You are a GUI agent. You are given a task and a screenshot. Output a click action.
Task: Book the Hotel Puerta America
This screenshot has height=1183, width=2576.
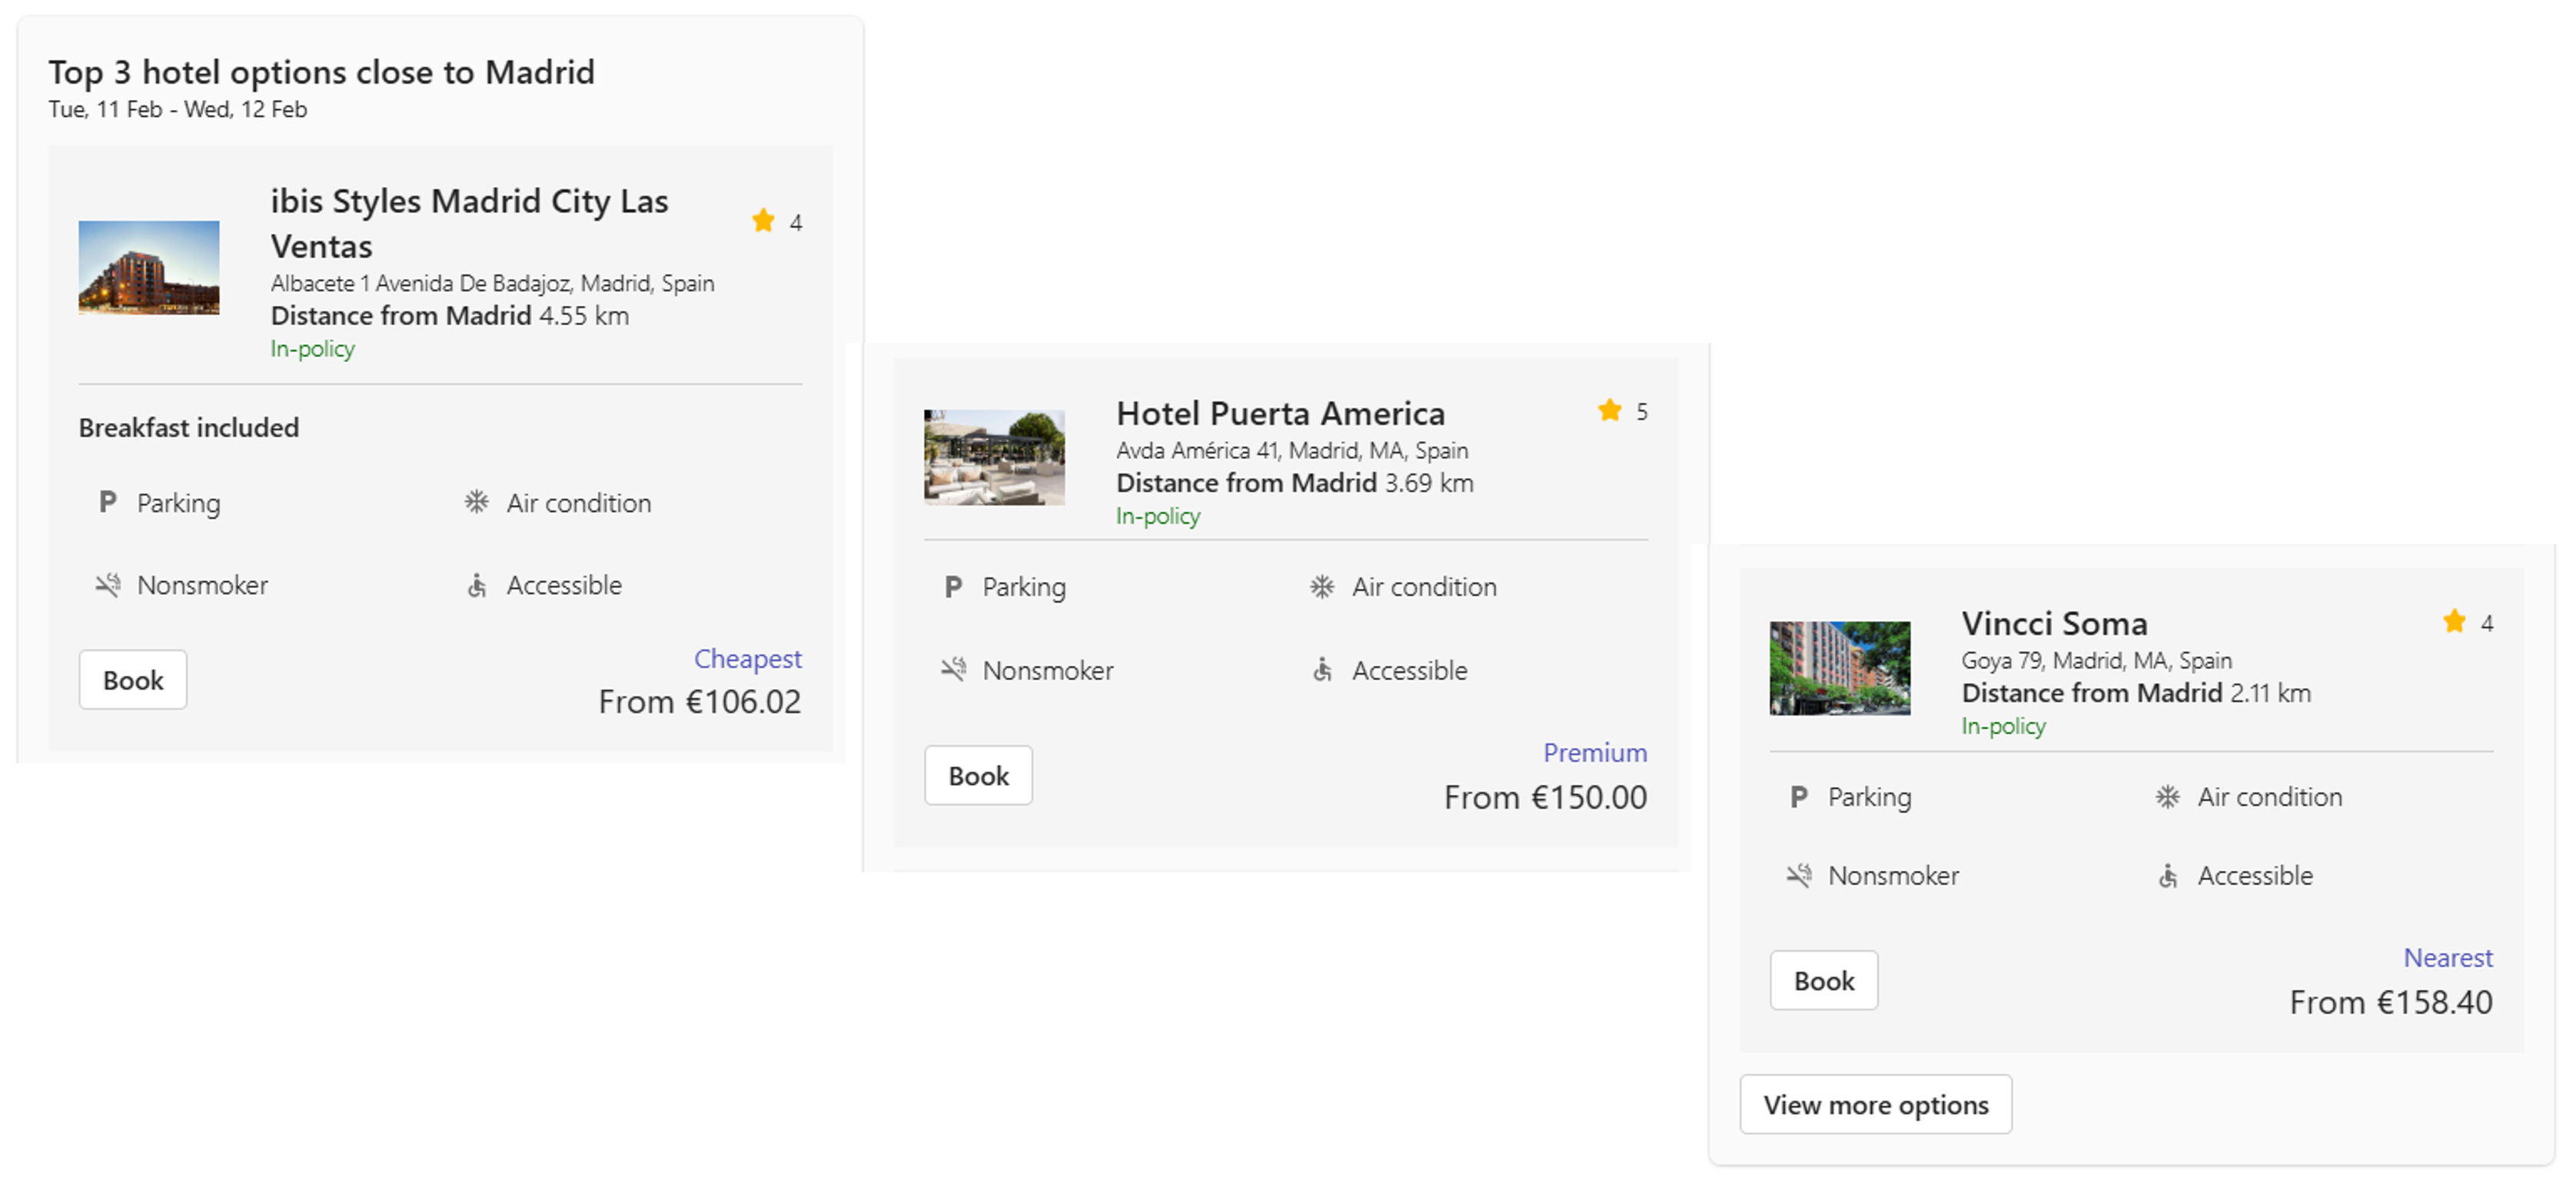coord(978,775)
